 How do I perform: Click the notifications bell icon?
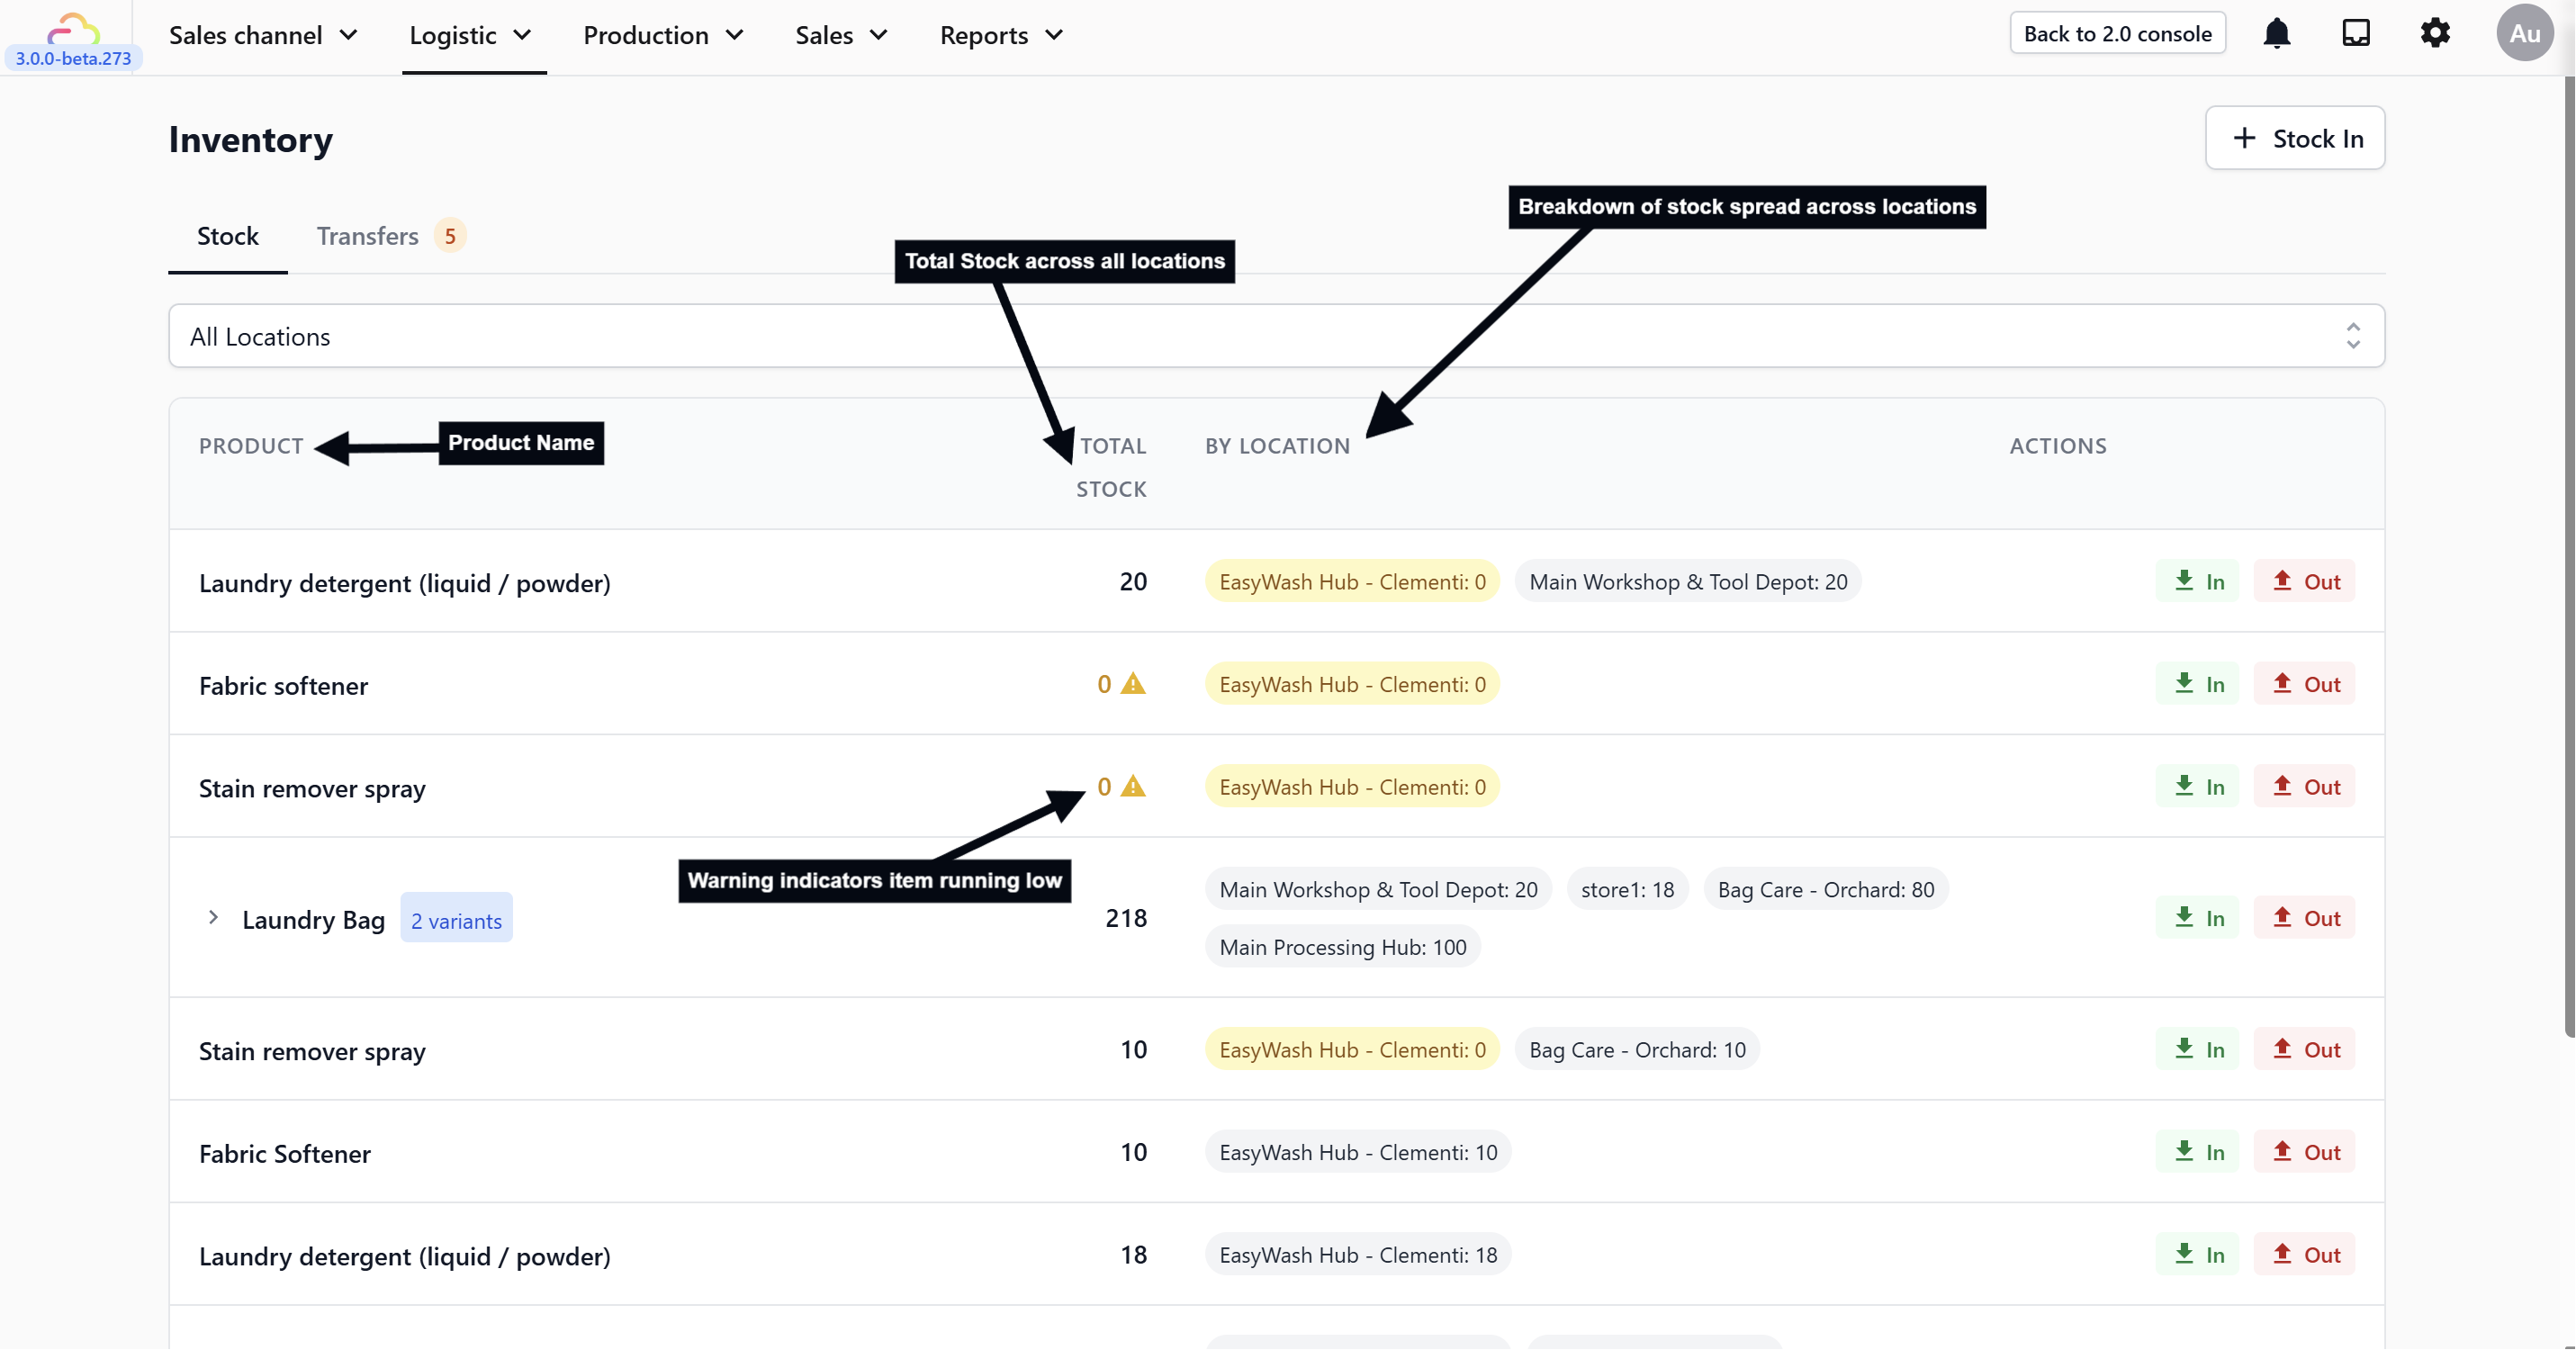tap(2276, 33)
